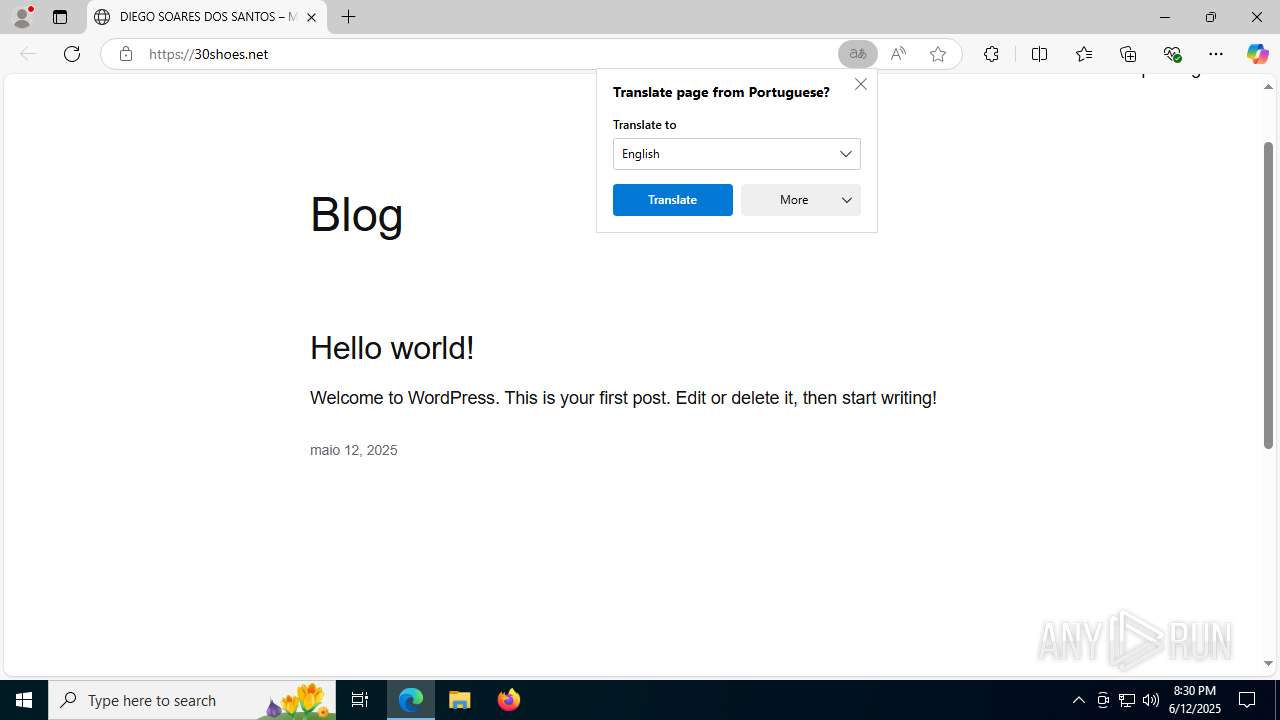Image resolution: width=1280 pixels, height=720 pixels.
Task: Restore down the Edge window
Action: click(x=1210, y=17)
